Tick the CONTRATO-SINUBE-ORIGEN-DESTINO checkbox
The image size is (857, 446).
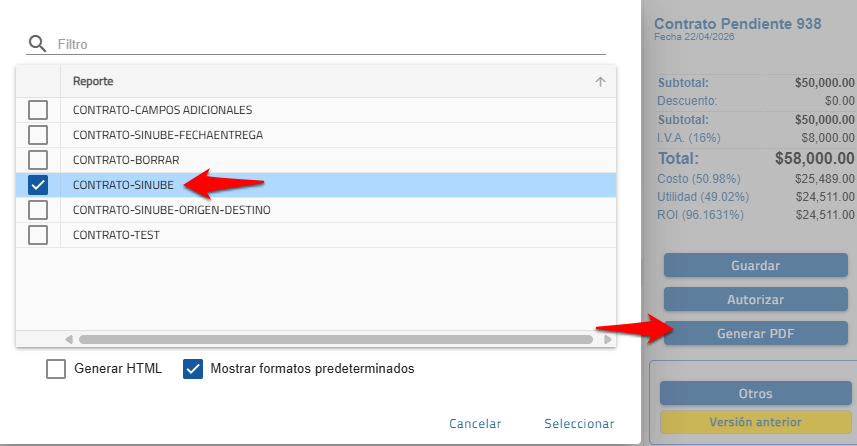pos(38,210)
